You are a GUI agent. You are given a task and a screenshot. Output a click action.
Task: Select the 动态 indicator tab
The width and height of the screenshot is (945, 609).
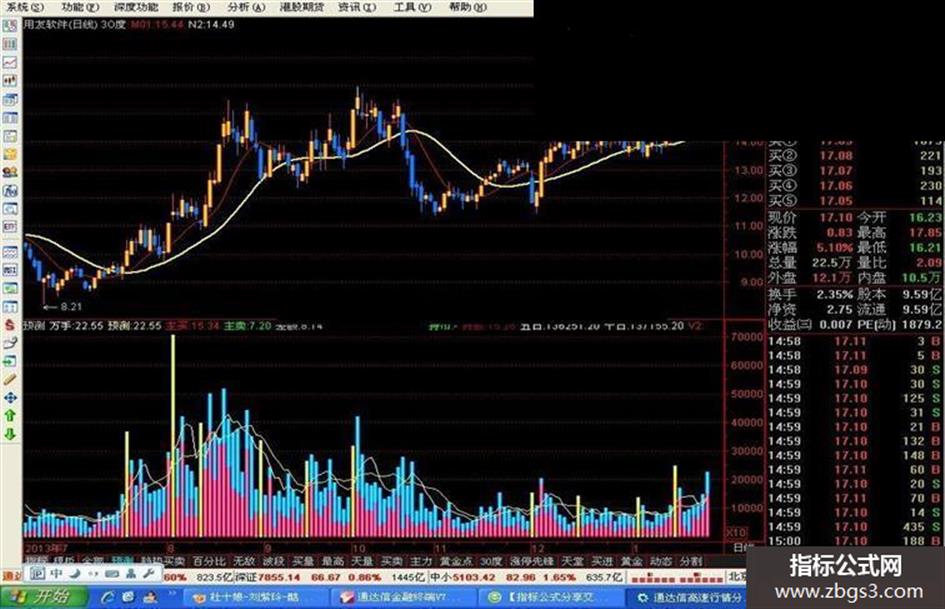tap(661, 561)
